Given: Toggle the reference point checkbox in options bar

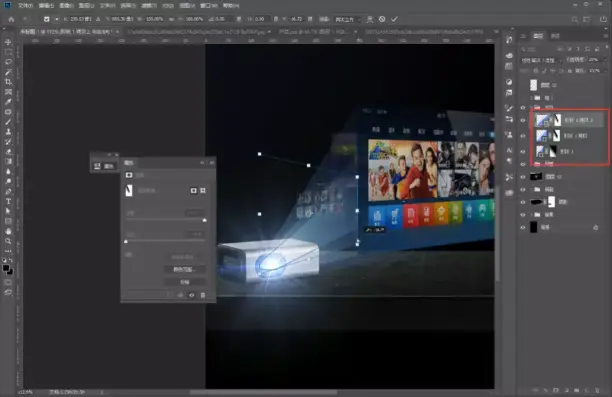Looking at the screenshot, I should 46,19.
